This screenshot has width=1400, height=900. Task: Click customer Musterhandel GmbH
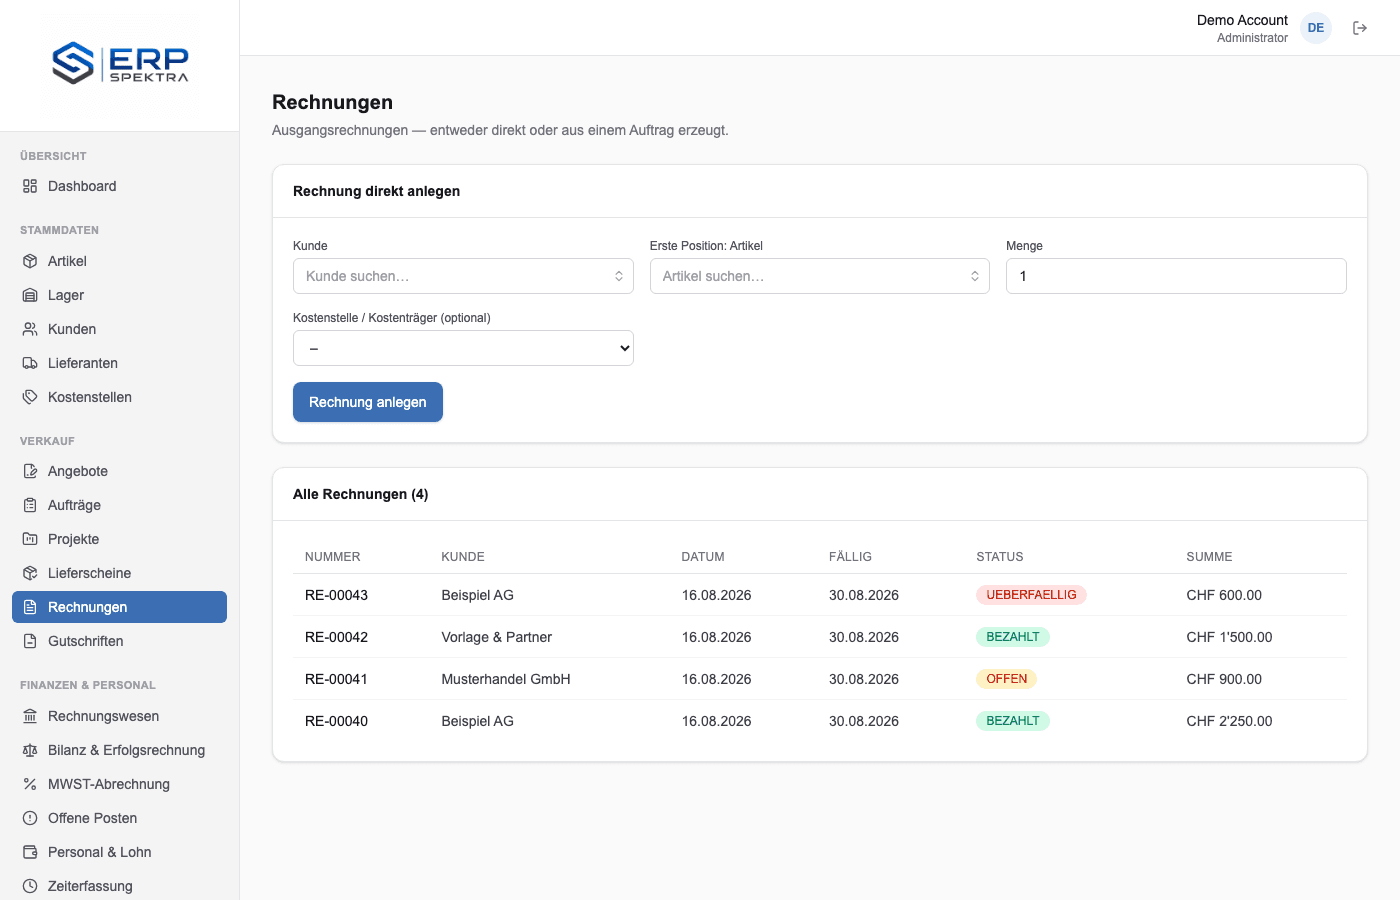click(x=506, y=679)
